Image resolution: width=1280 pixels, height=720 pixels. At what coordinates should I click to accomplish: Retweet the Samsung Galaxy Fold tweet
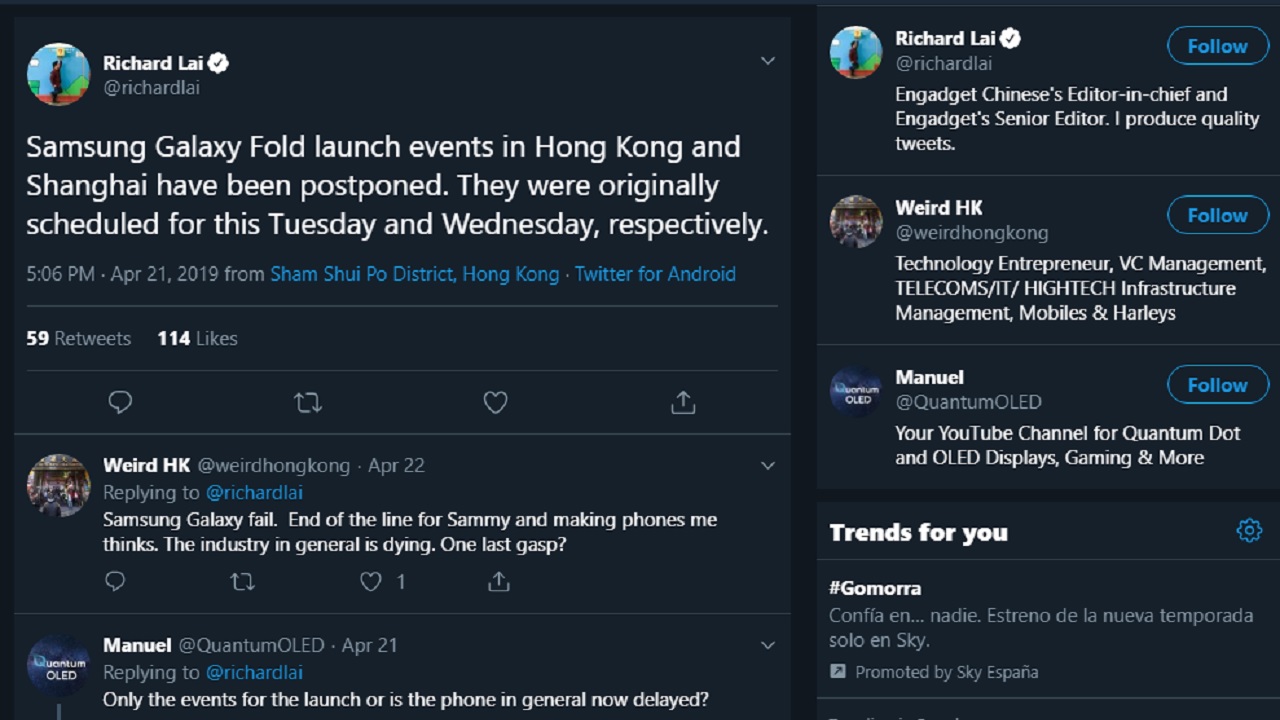(x=308, y=402)
